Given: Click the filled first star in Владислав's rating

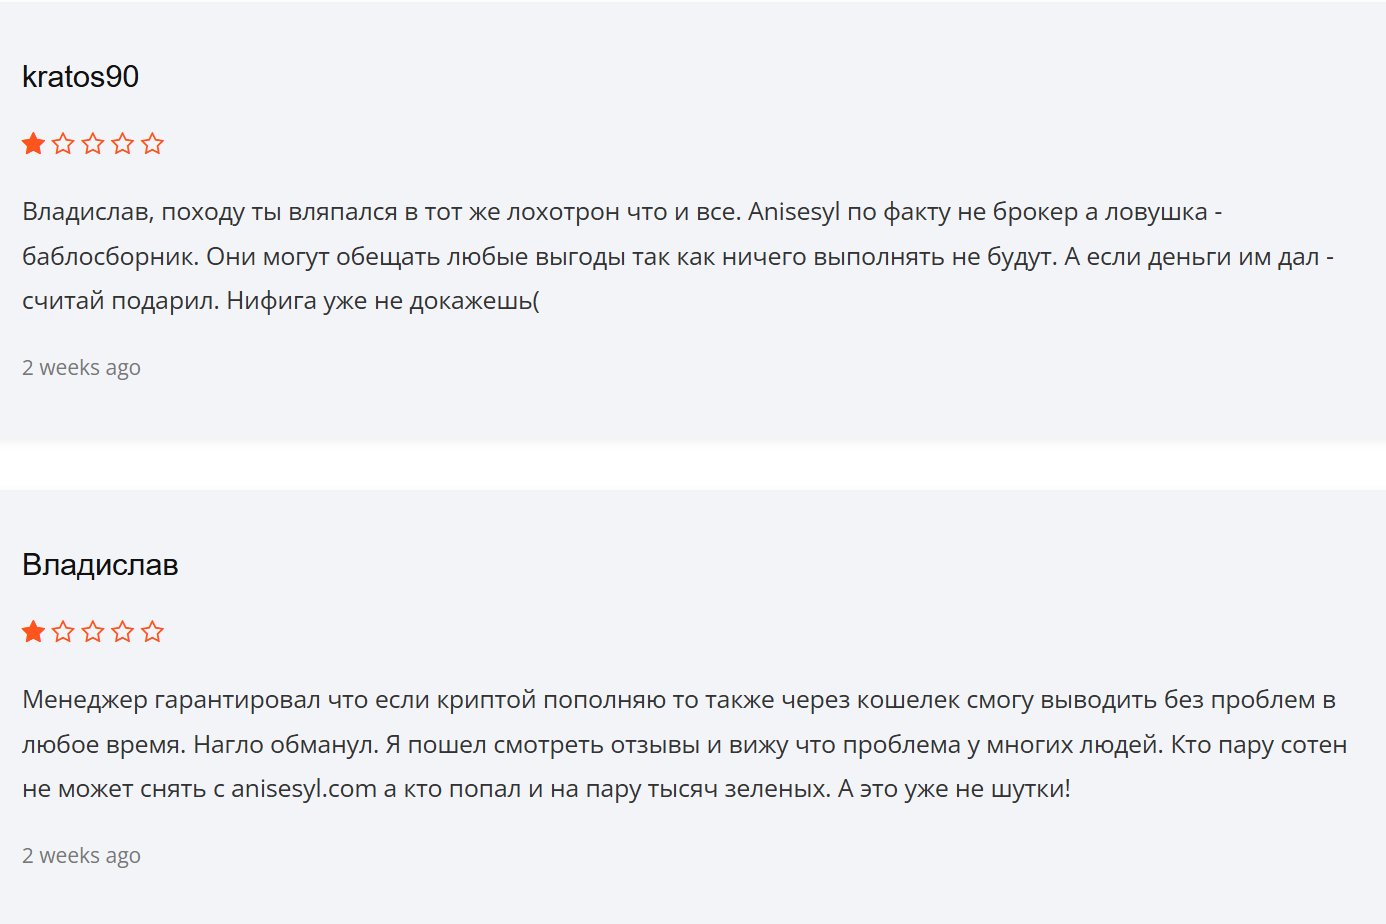Looking at the screenshot, I should click(x=33, y=631).
